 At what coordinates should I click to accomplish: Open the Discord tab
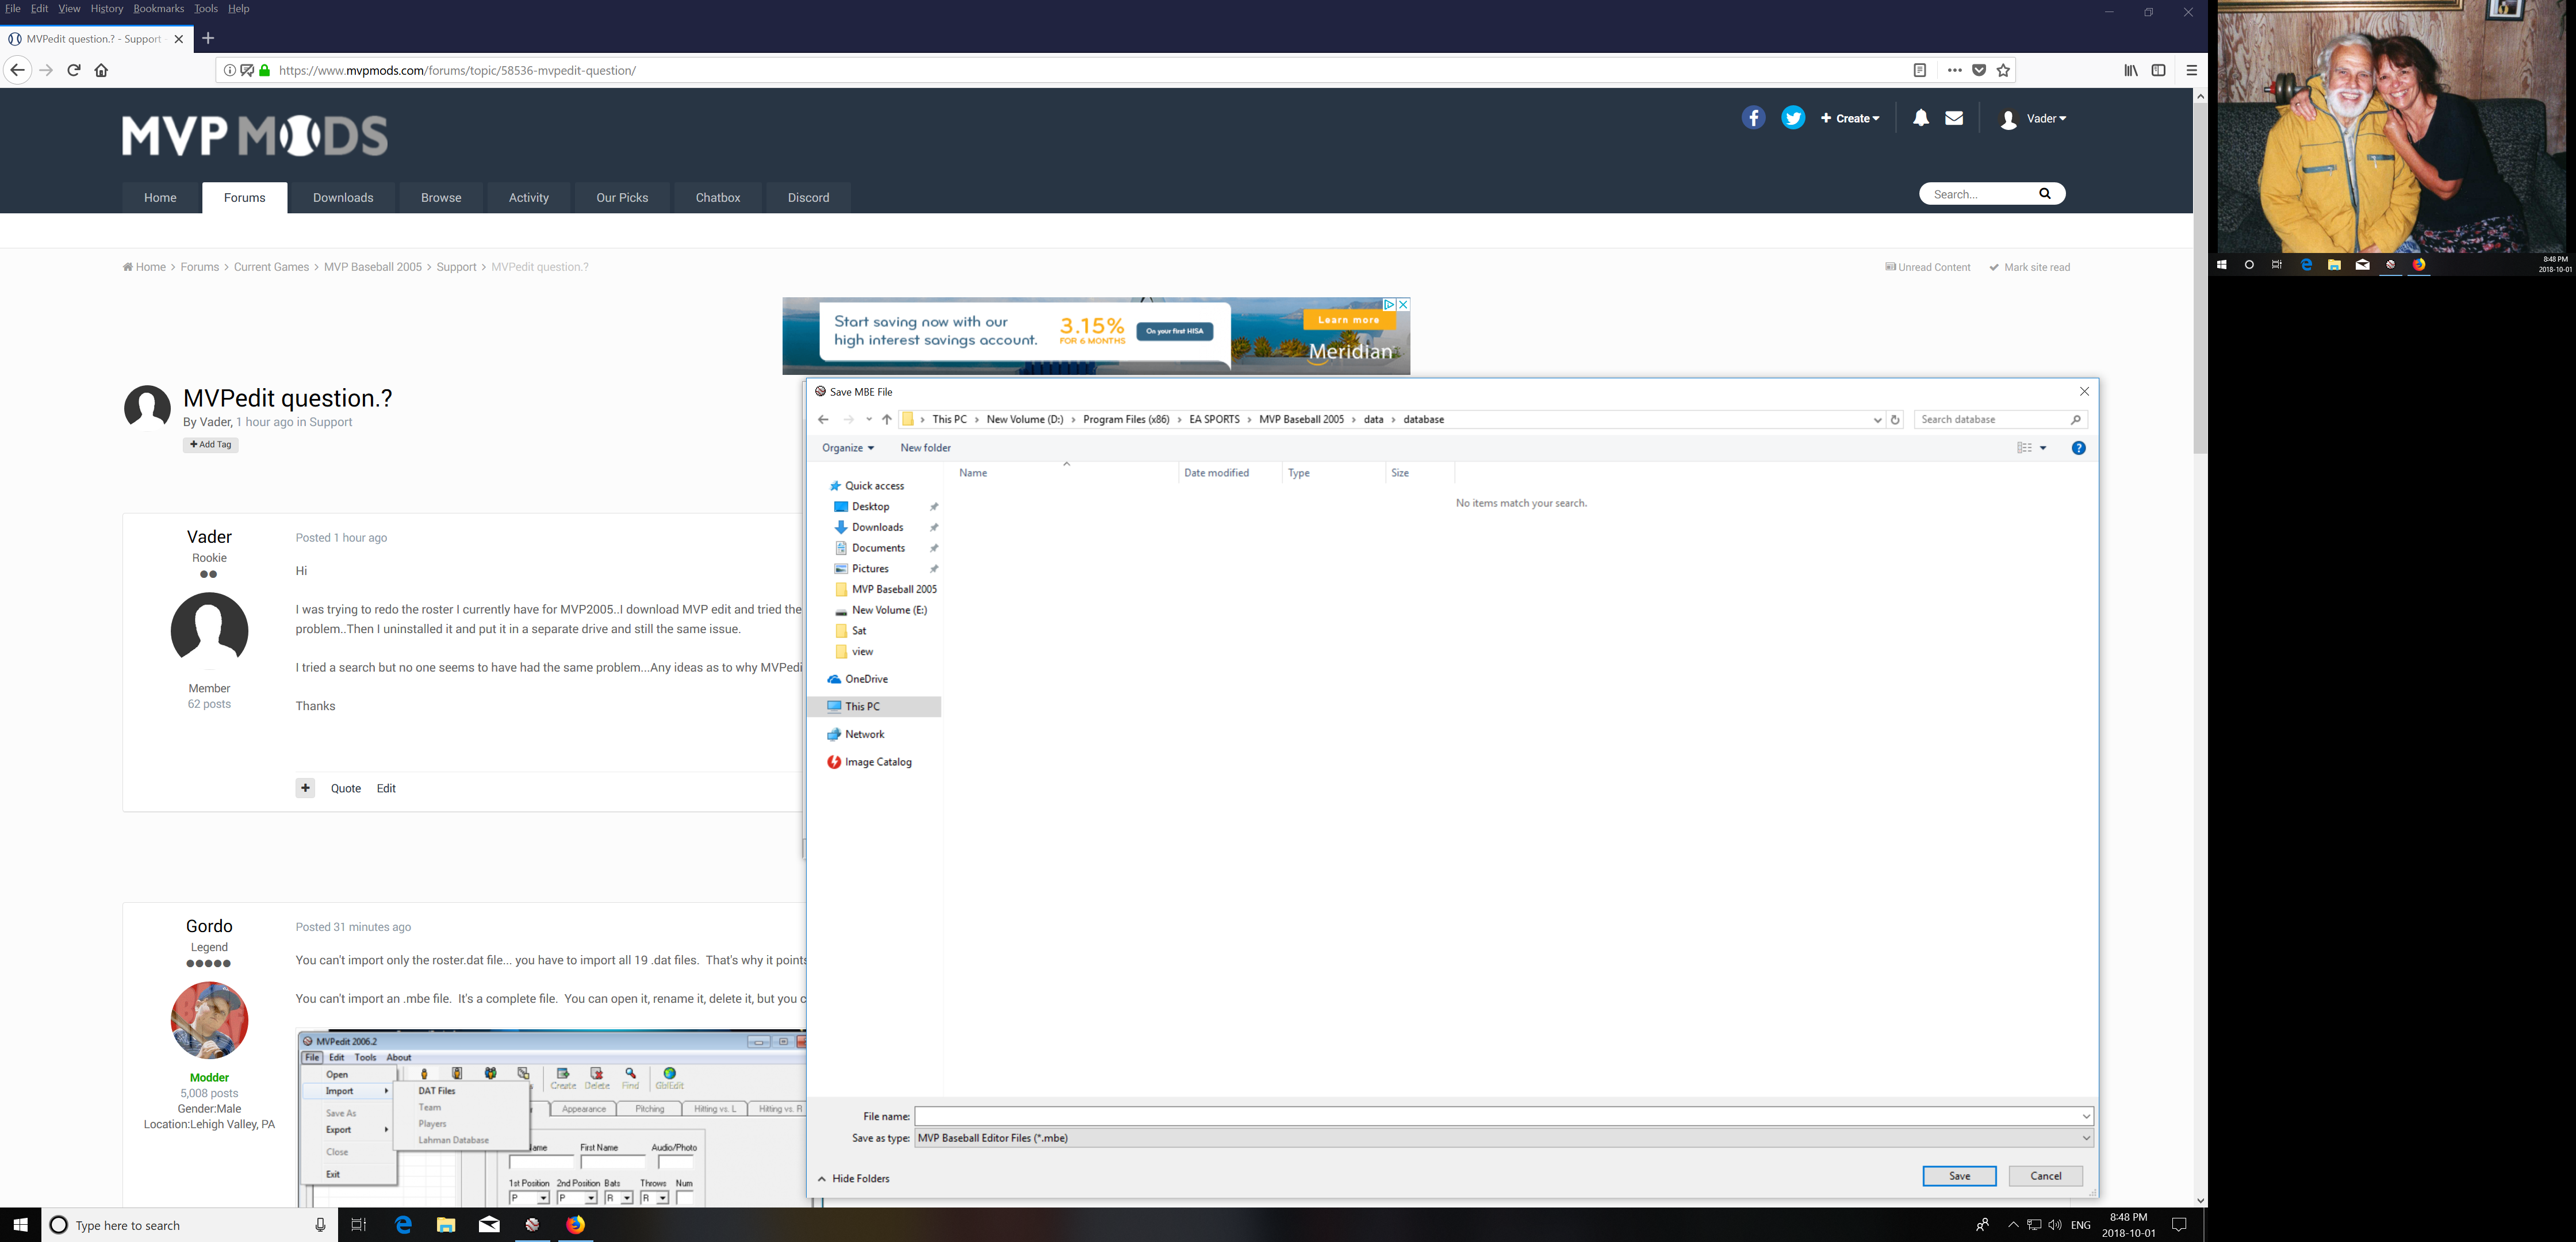pyautogui.click(x=808, y=198)
